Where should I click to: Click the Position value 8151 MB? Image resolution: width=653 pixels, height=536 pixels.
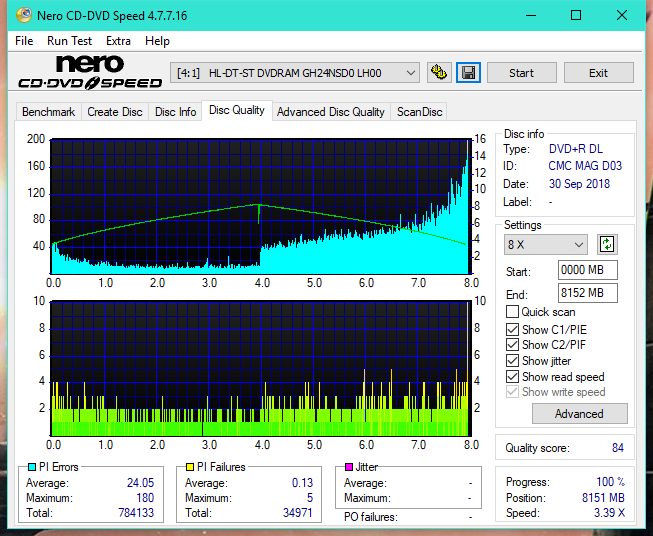click(603, 498)
